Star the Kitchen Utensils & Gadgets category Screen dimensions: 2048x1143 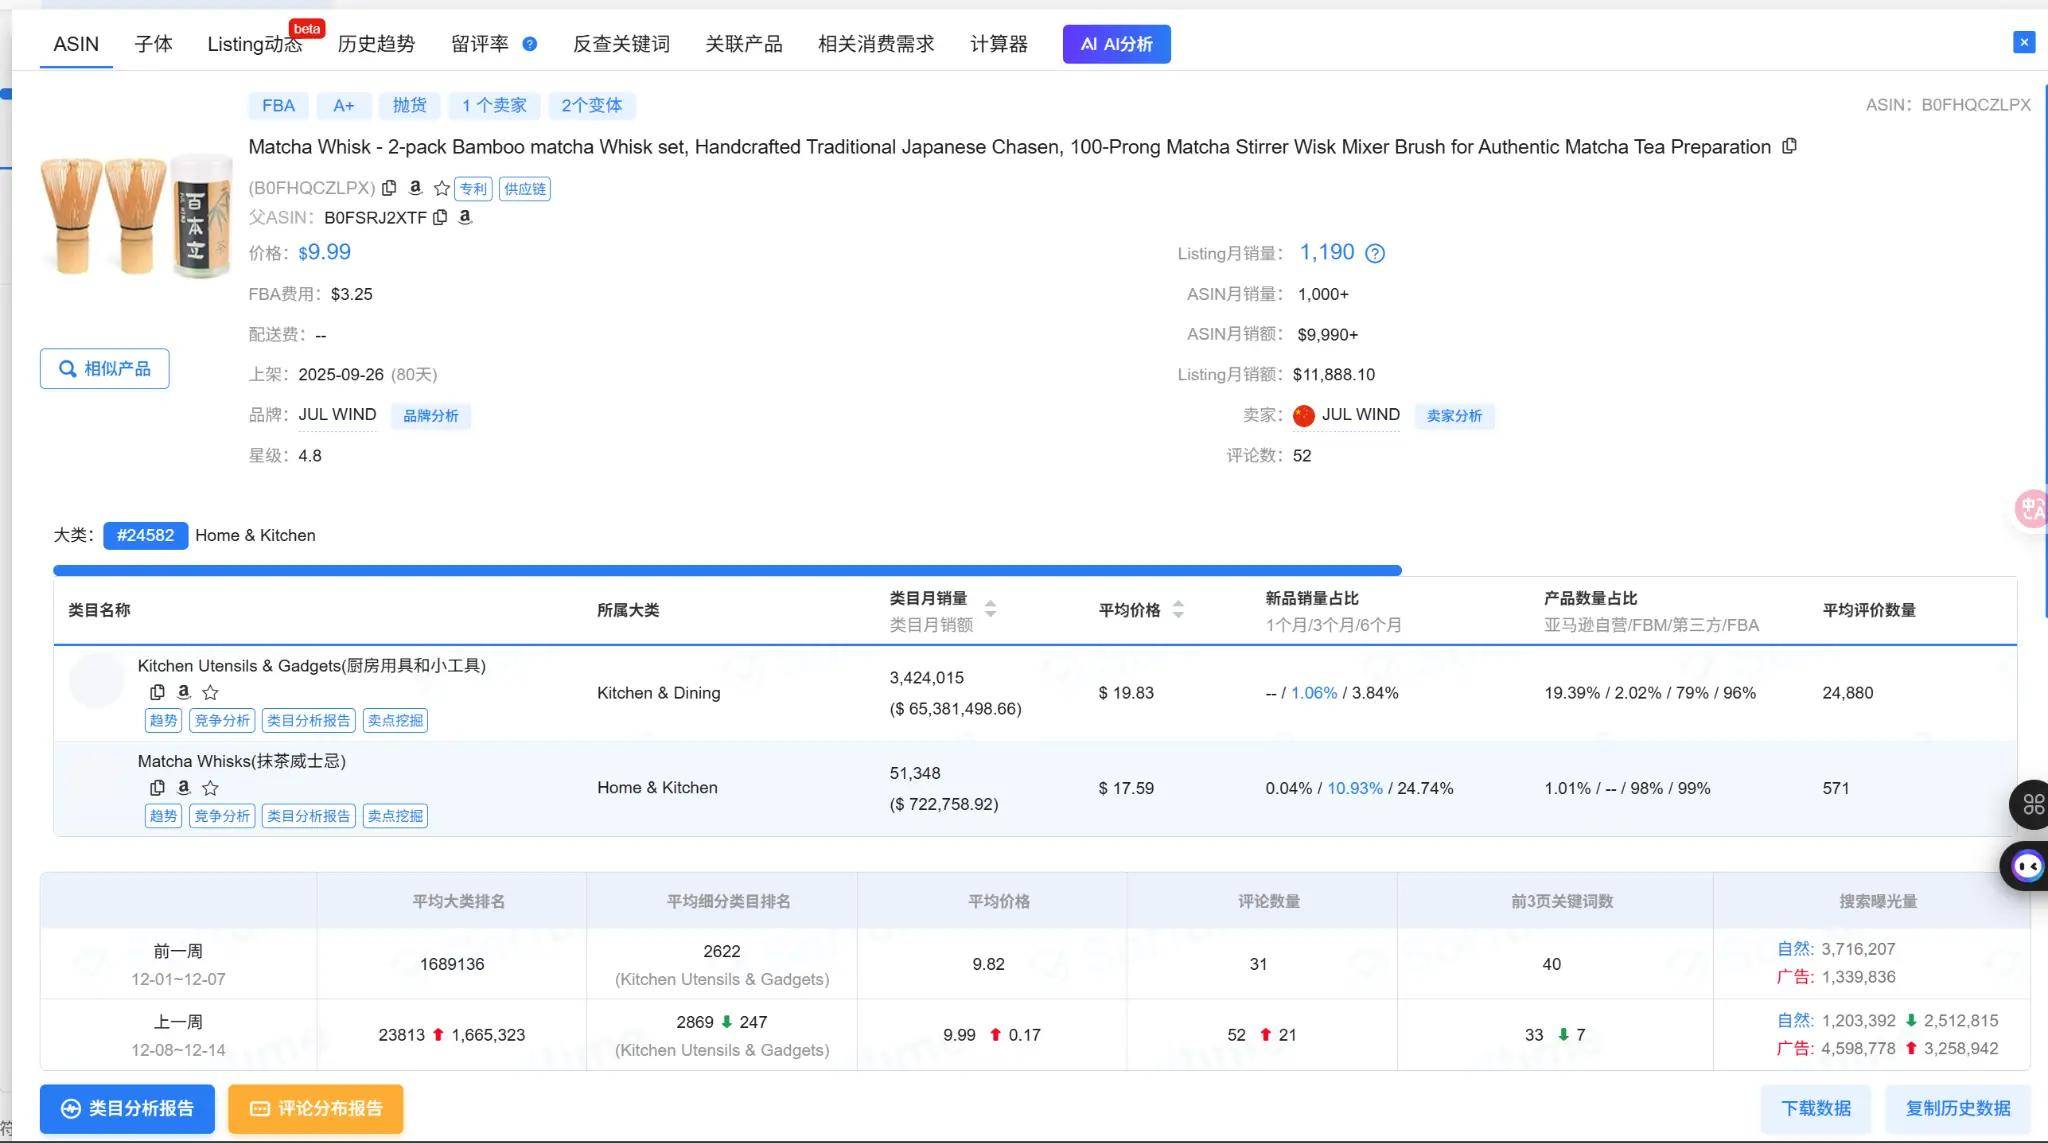tap(210, 692)
